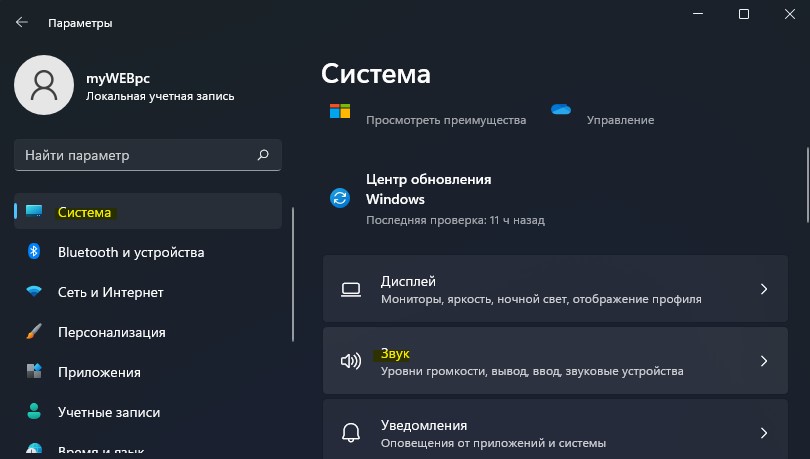The image size is (810, 459).
Task: Click Оповещения от приложений и системы text
Action: pyautogui.click(x=493, y=442)
